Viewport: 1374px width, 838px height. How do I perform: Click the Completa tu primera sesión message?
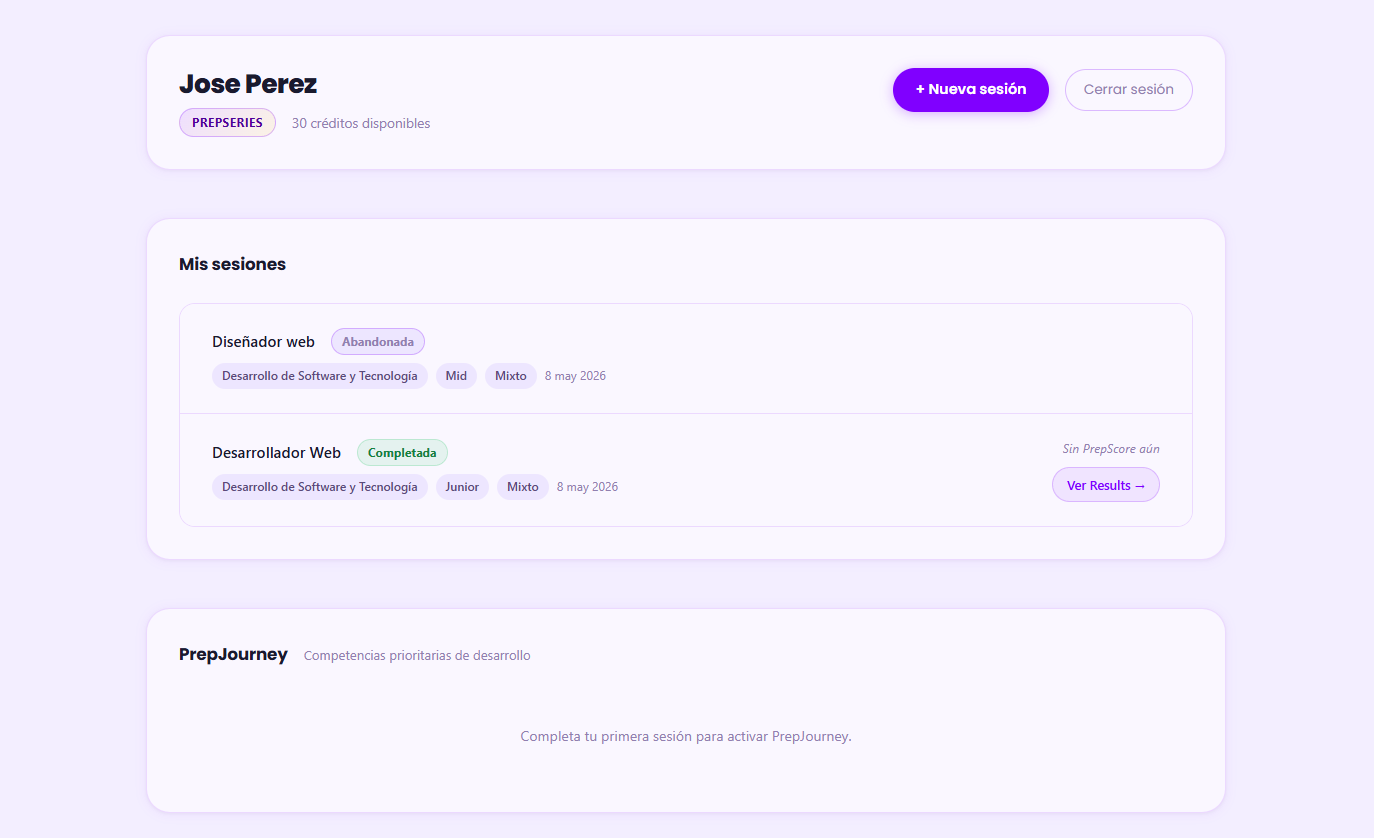pyautogui.click(x=686, y=736)
